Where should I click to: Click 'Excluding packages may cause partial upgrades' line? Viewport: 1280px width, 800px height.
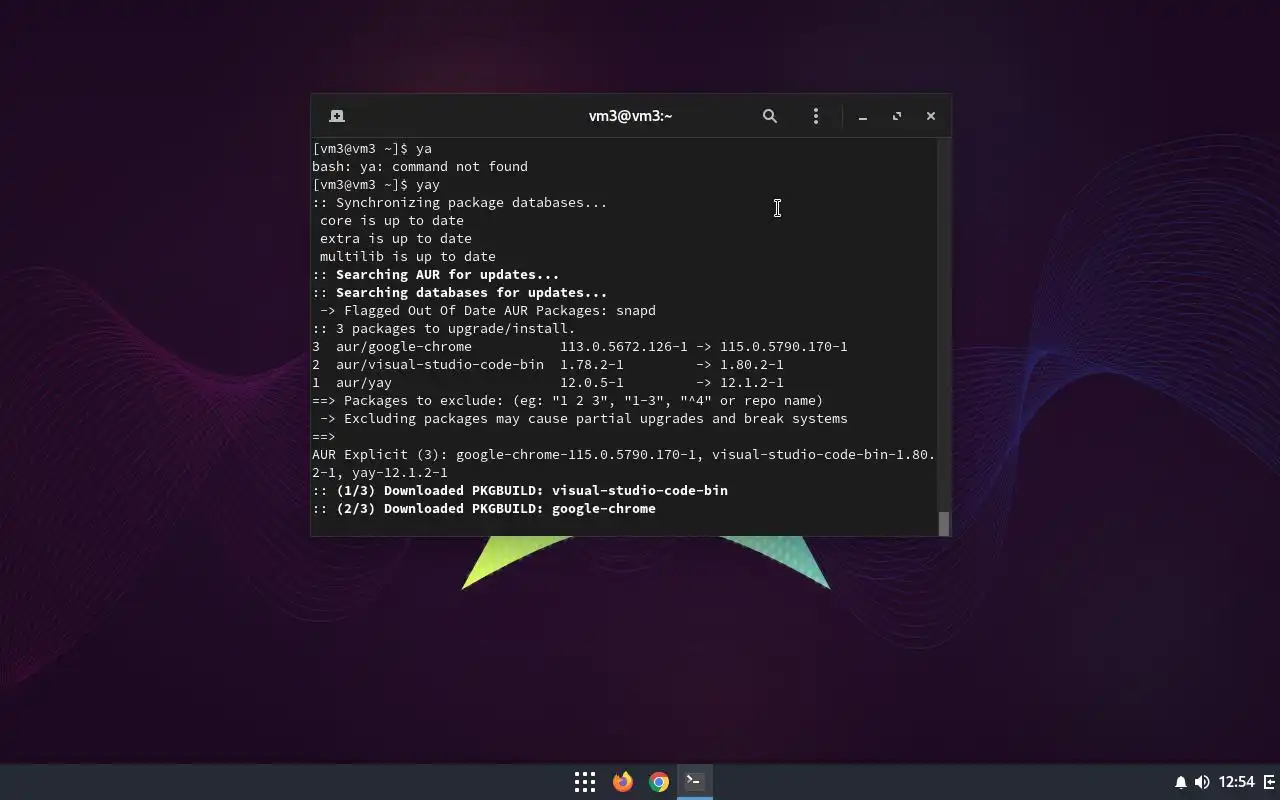584,419
